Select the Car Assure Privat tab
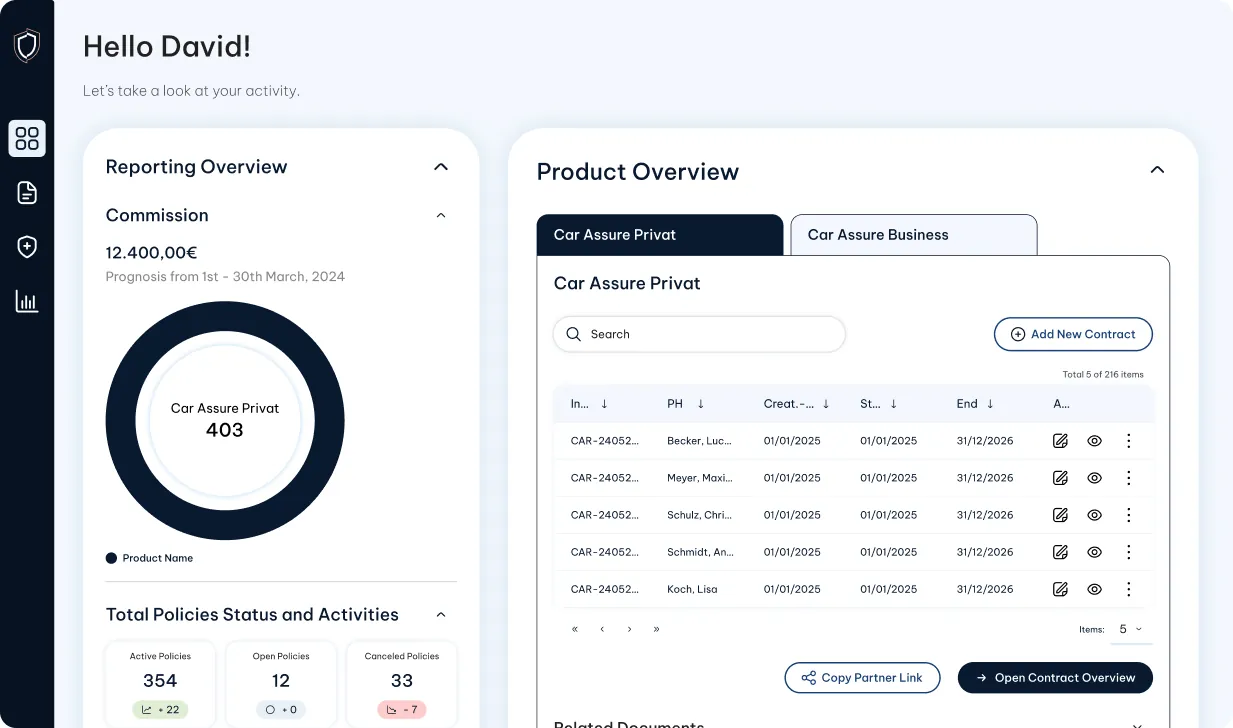This screenshot has height=728, width=1233. pyautogui.click(x=660, y=235)
